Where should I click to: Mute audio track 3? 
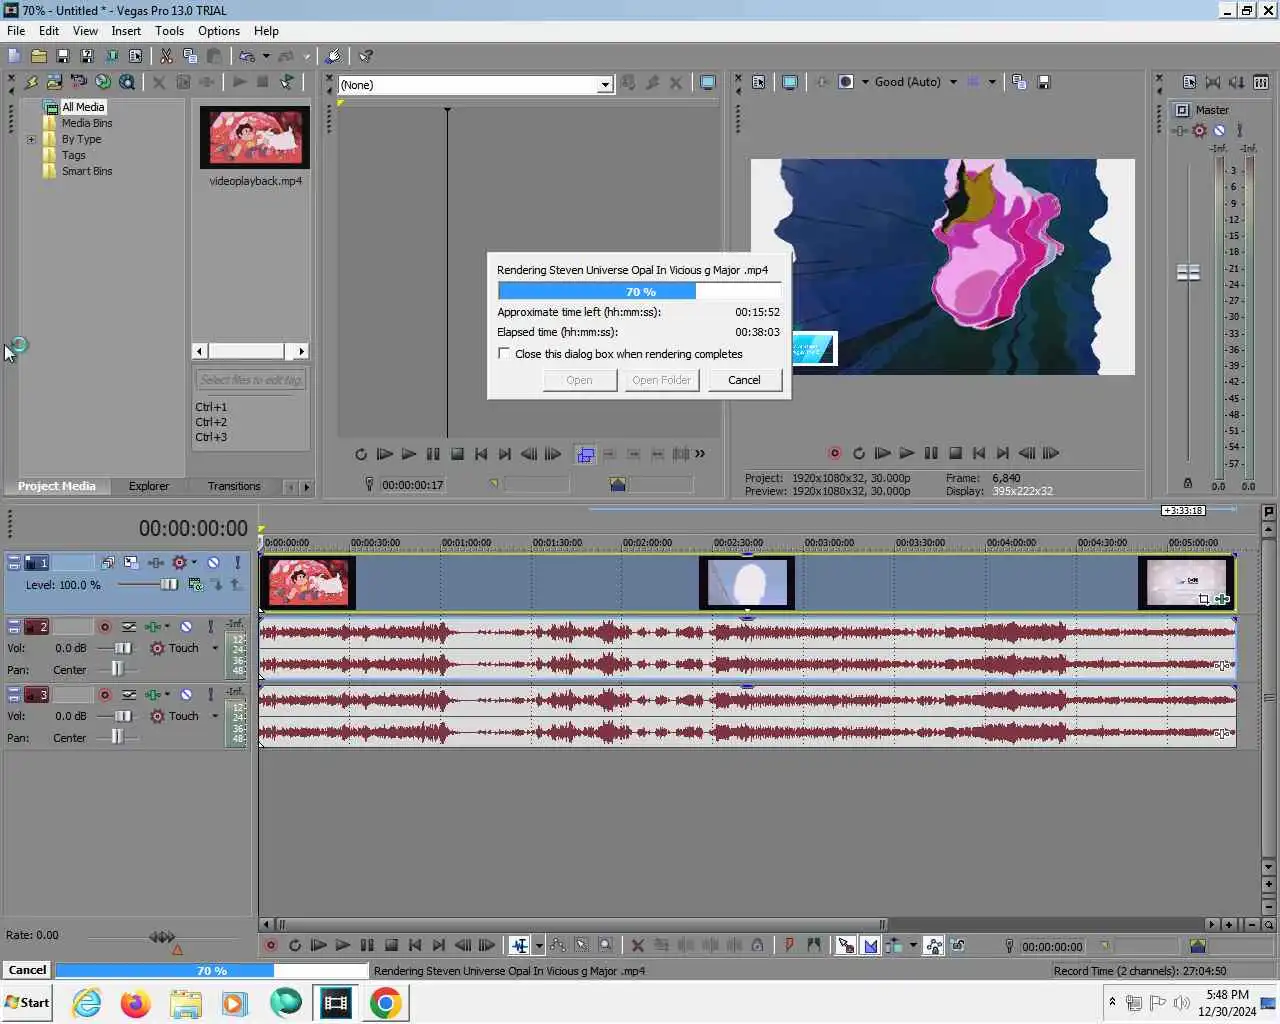[186, 695]
